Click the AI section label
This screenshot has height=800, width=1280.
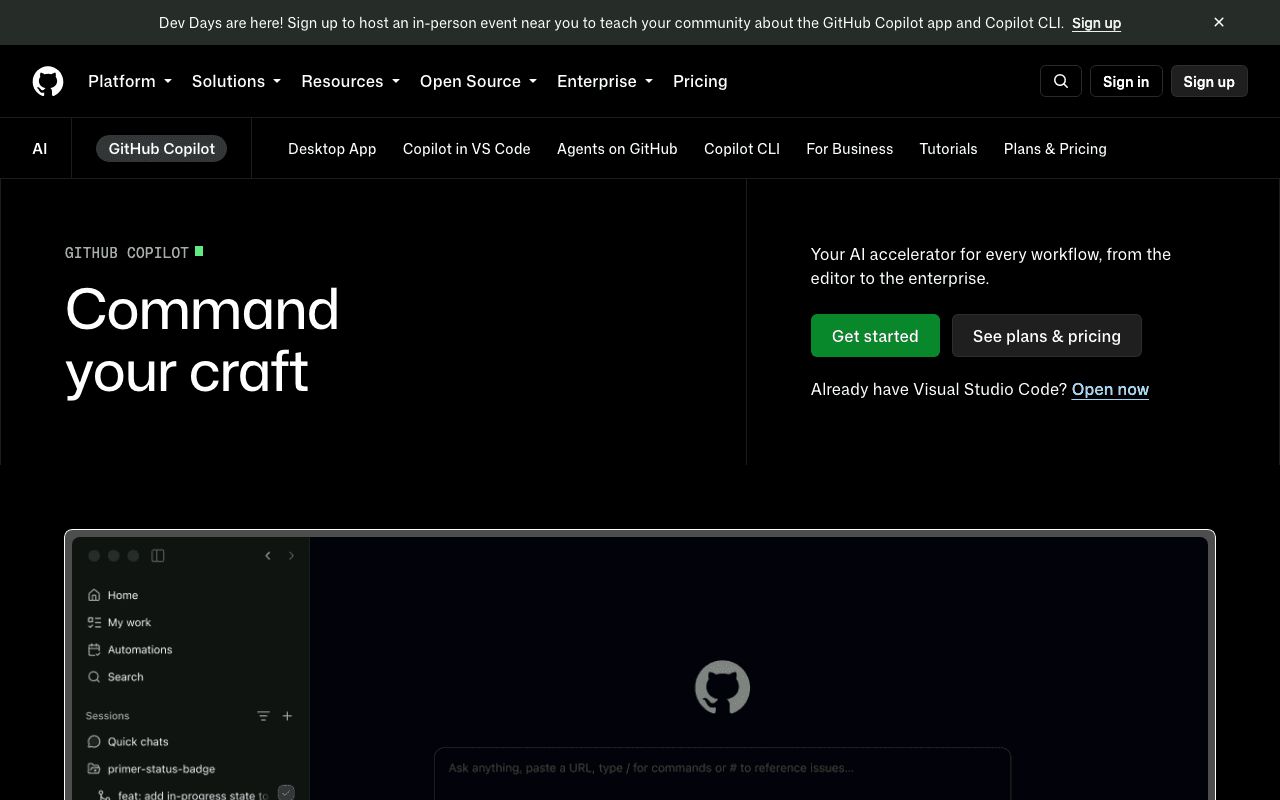pyautogui.click(x=40, y=149)
